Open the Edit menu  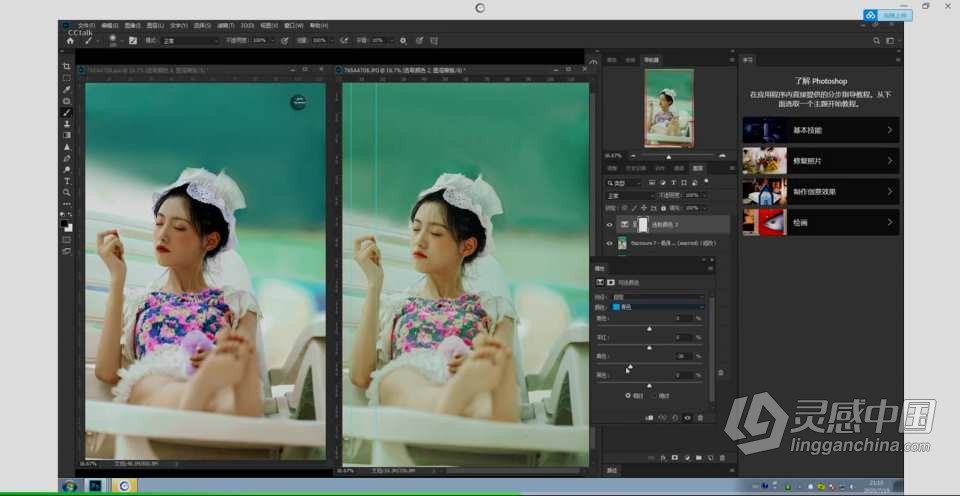110,26
